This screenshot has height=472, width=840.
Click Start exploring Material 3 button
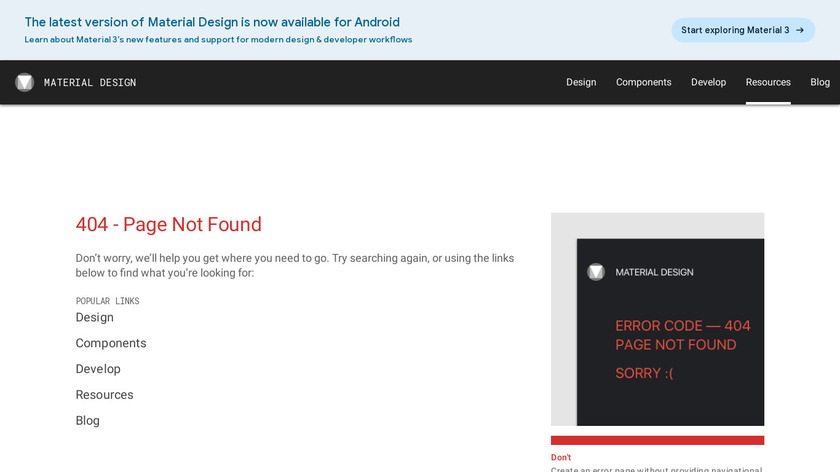click(x=743, y=30)
